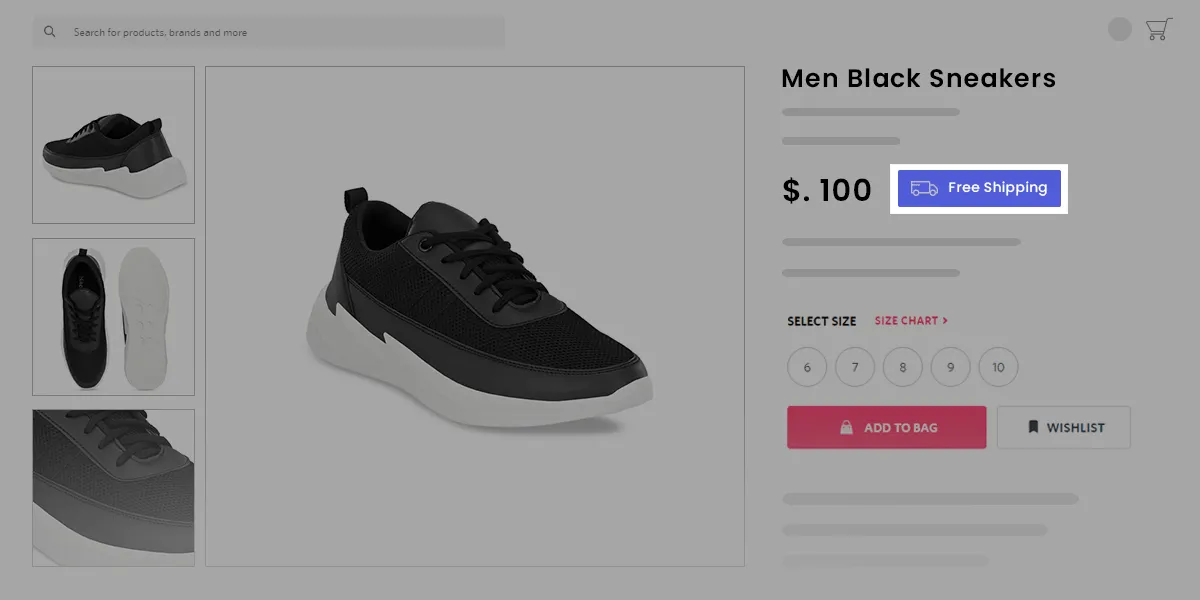Click the main sneaker product image

point(475,316)
